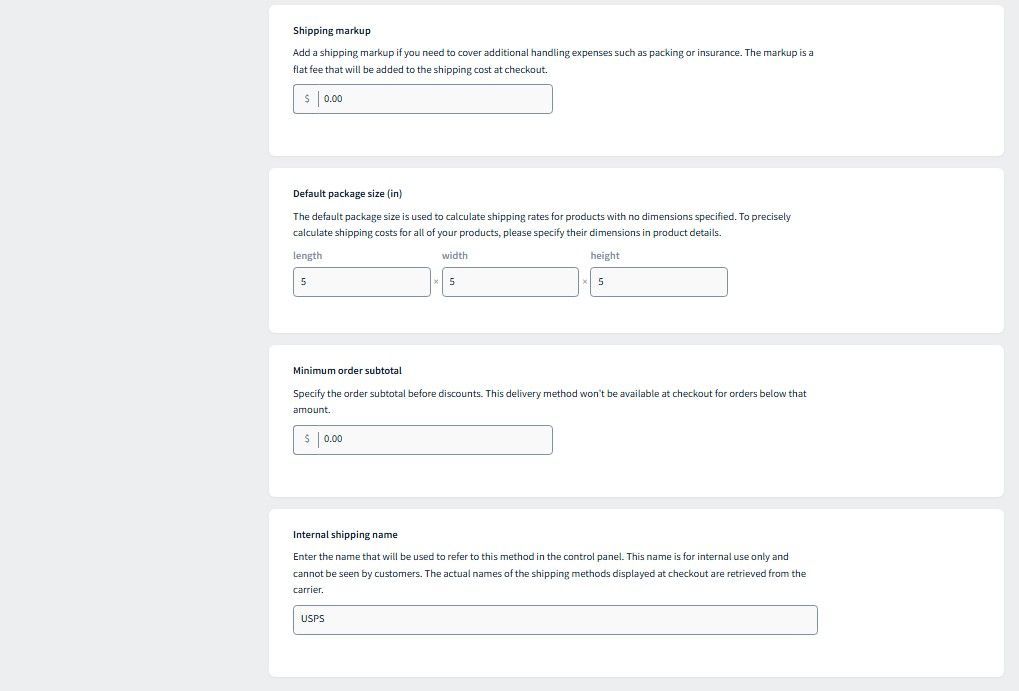
Task: Focus the width input box
Action: (x=510, y=282)
